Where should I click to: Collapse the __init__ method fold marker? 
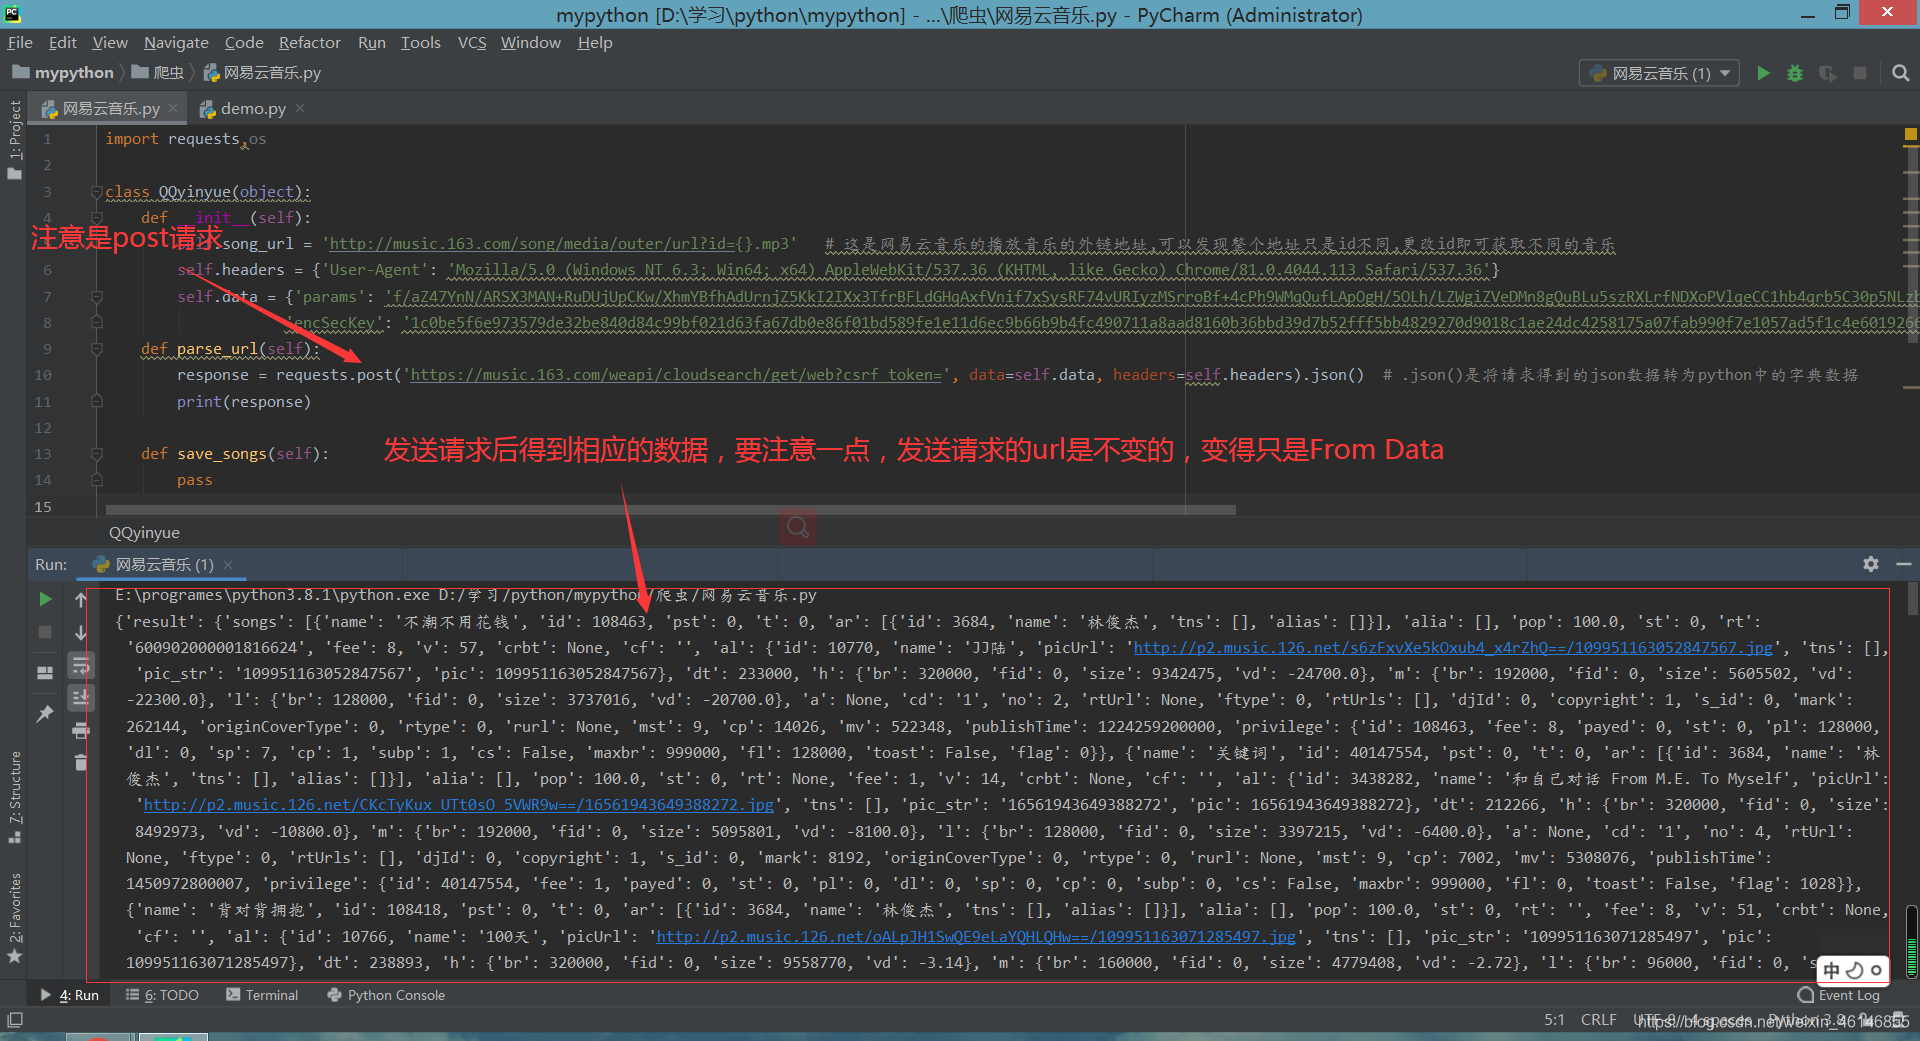coord(97,217)
